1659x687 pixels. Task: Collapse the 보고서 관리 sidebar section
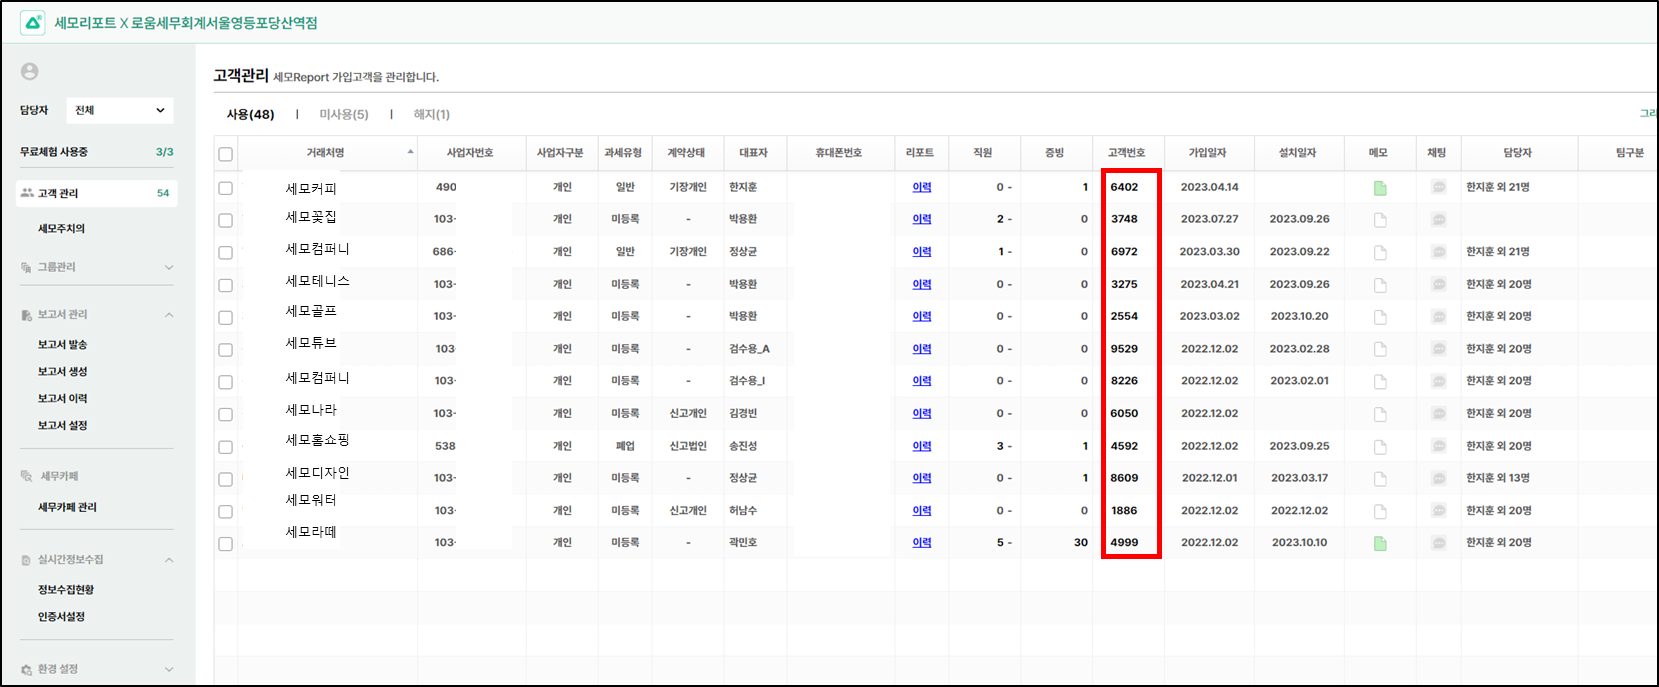(x=168, y=315)
